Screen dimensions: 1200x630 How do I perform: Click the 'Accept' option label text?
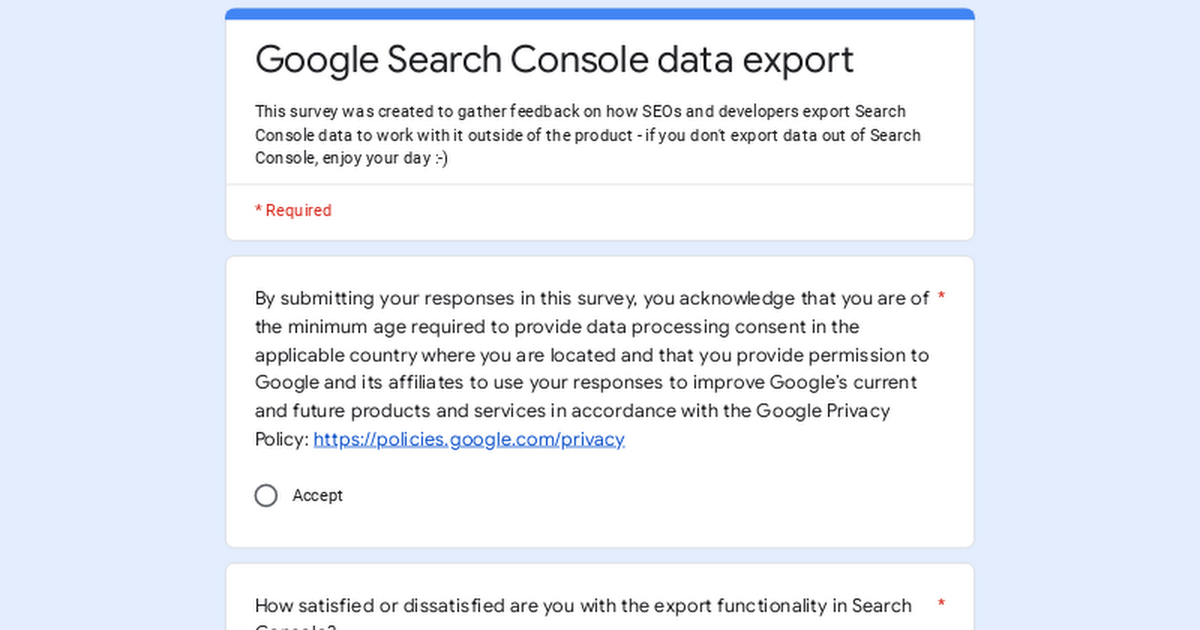317,496
